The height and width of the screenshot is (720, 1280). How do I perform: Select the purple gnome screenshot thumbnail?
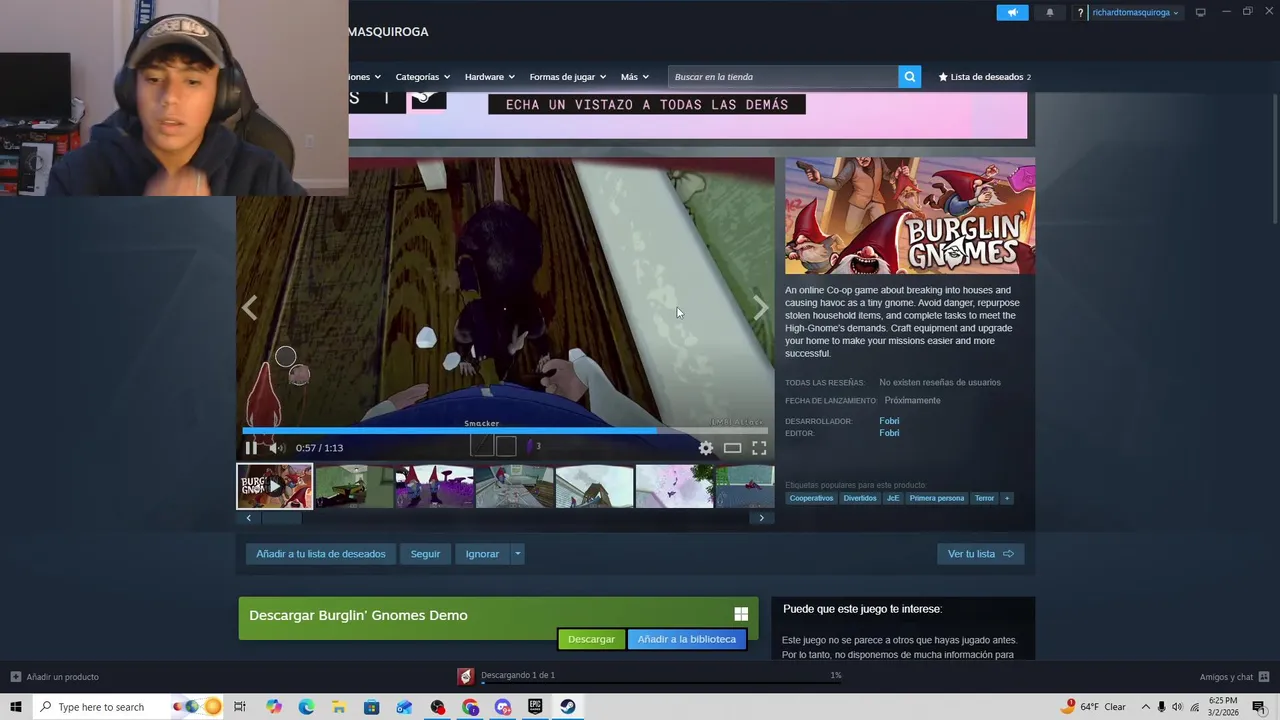(x=434, y=486)
